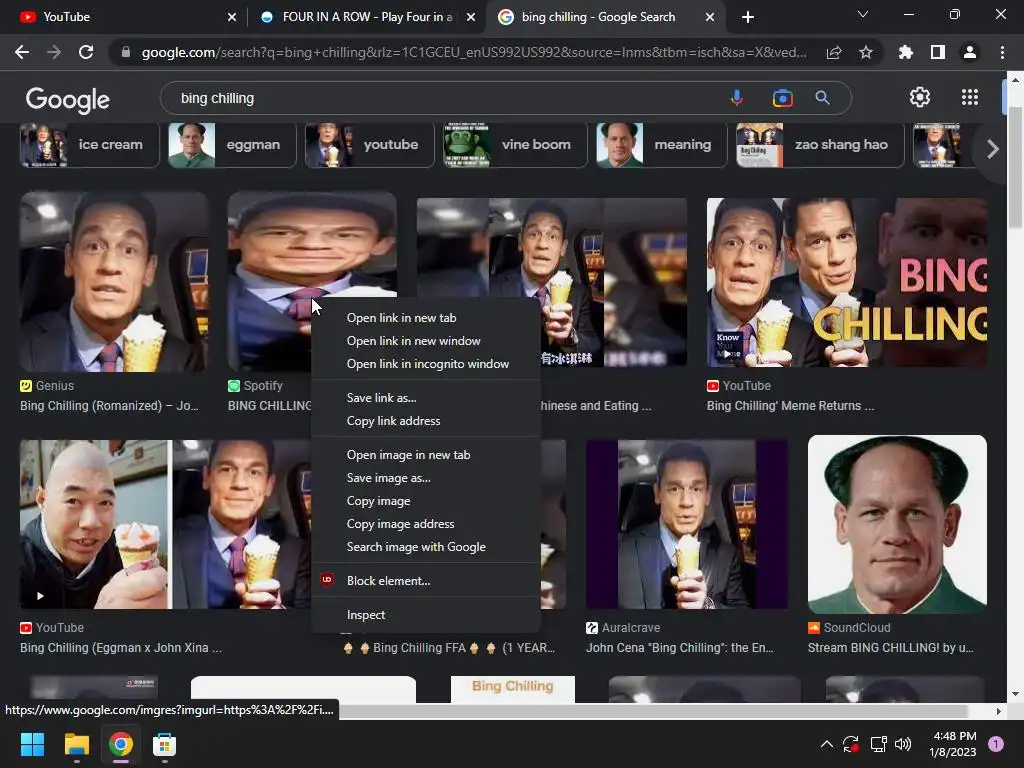Click the share page icon in address bar
The image size is (1024, 768).
(834, 52)
